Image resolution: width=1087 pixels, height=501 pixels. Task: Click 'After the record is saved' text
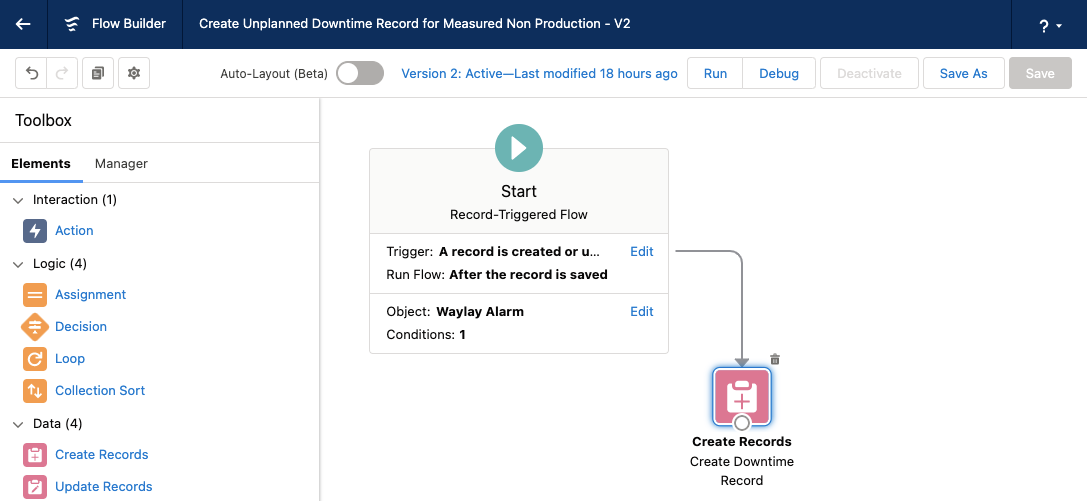(528, 274)
